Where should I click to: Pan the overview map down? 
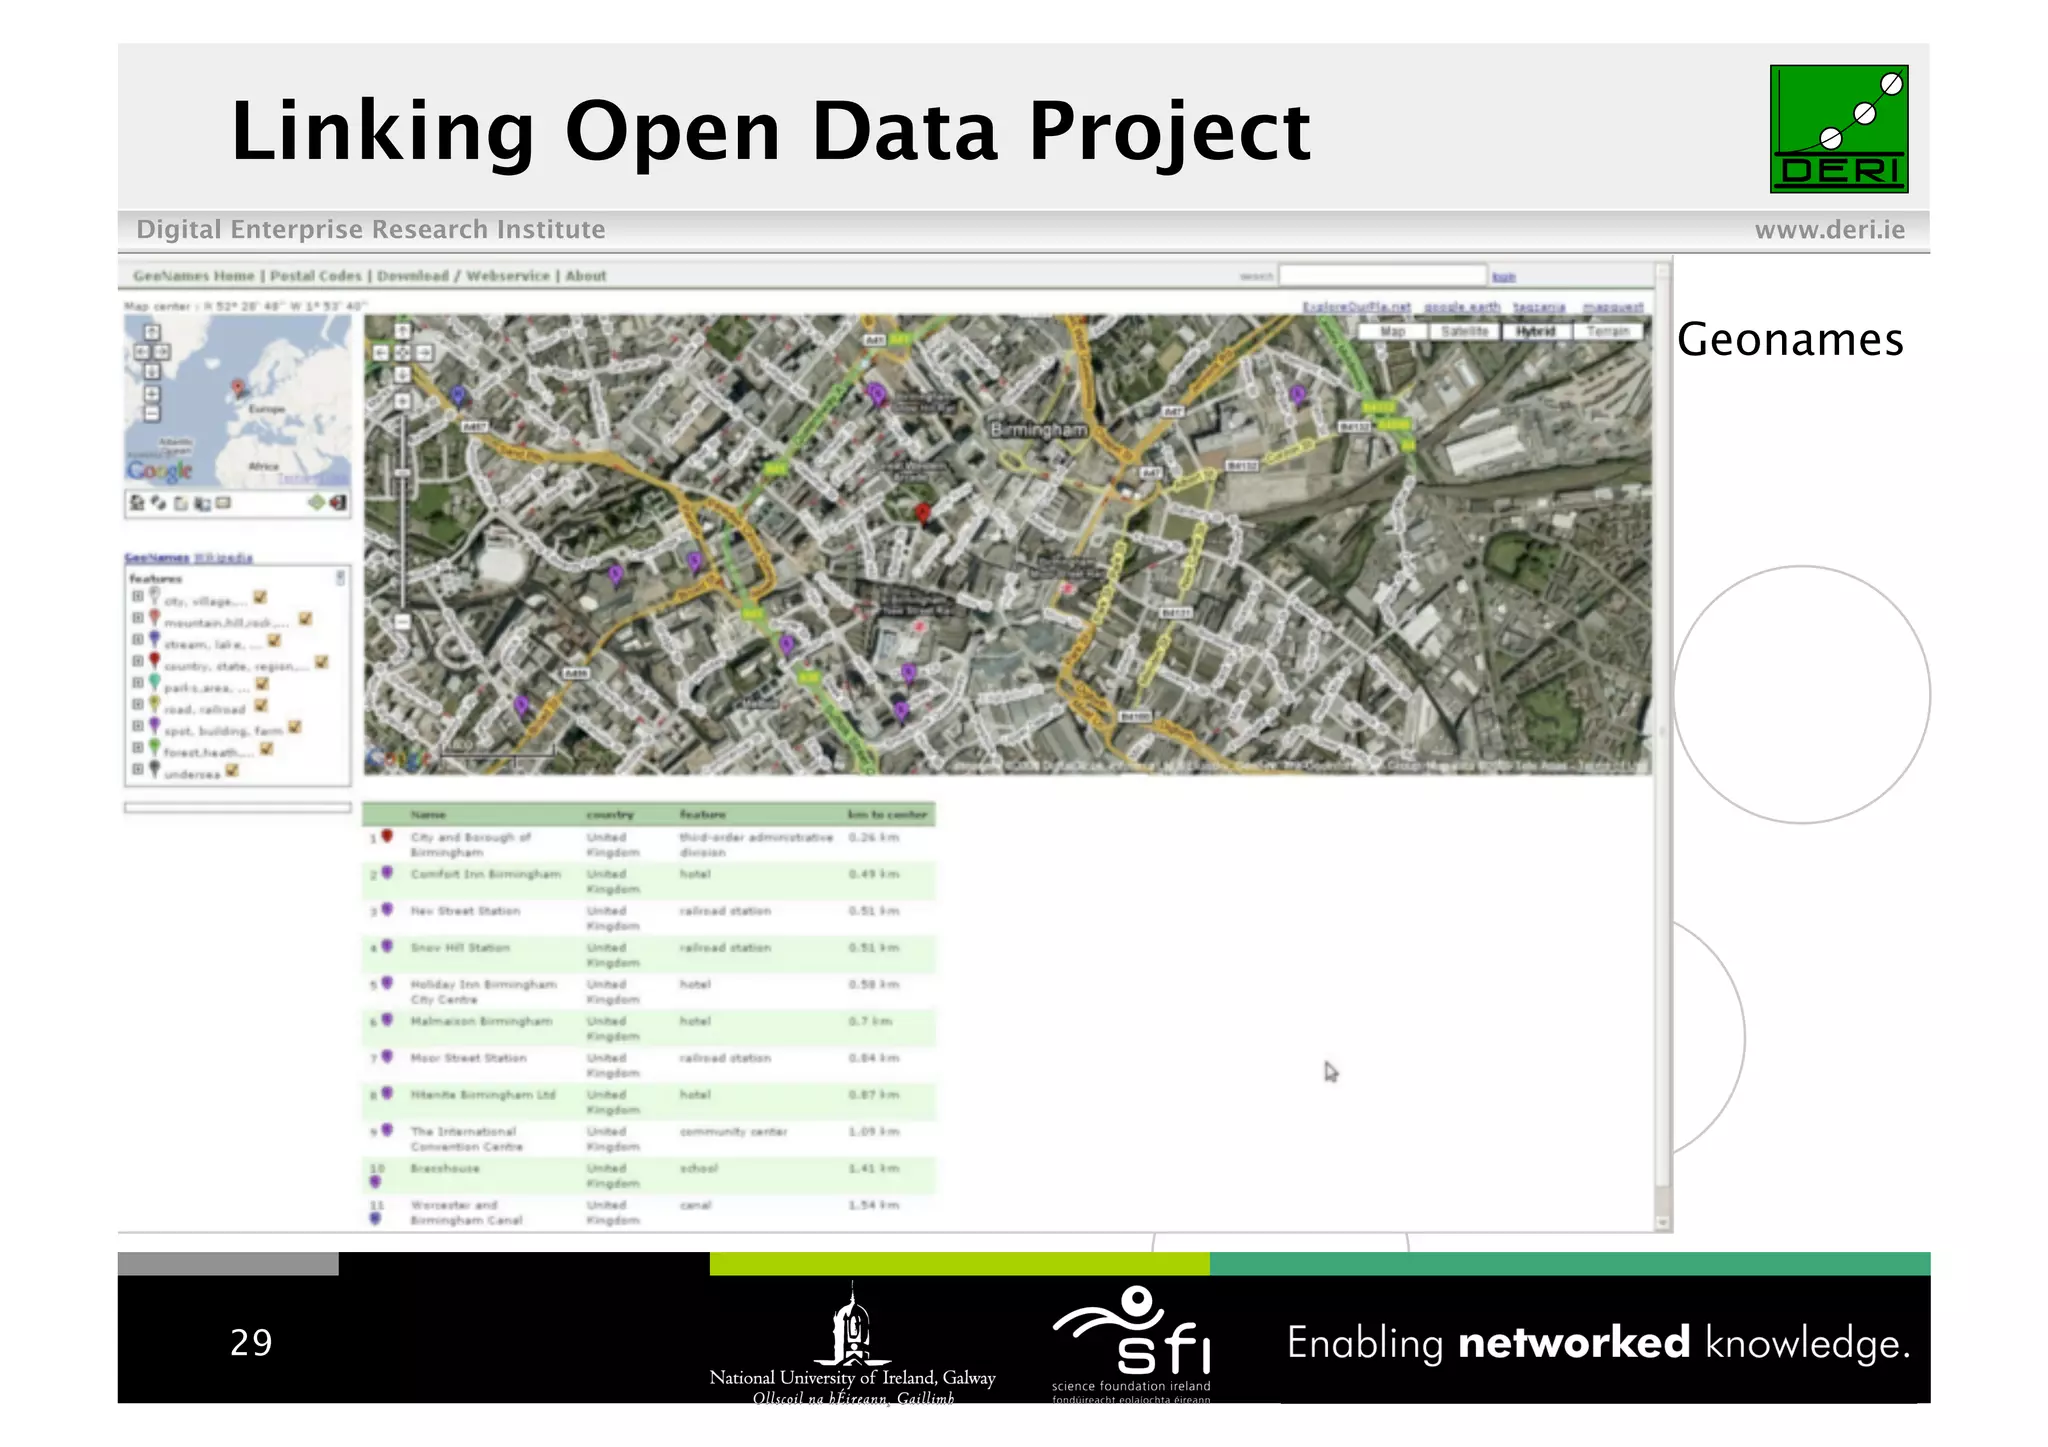(x=152, y=371)
